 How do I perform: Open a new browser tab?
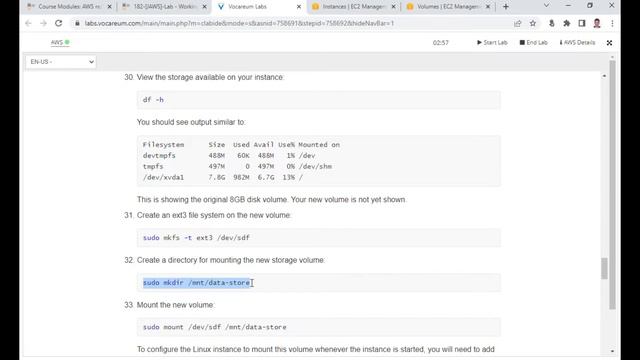tap(506, 7)
